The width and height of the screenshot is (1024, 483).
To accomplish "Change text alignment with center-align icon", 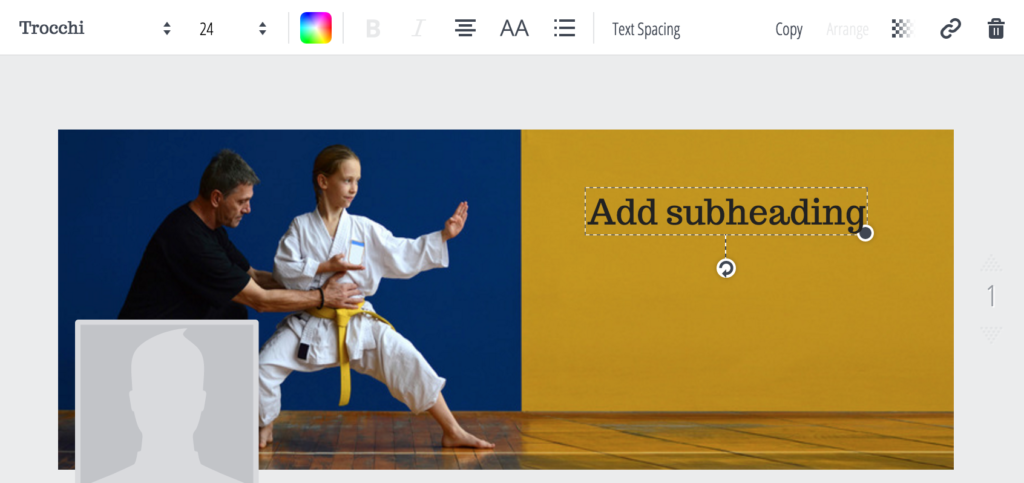I will click(x=465, y=28).
